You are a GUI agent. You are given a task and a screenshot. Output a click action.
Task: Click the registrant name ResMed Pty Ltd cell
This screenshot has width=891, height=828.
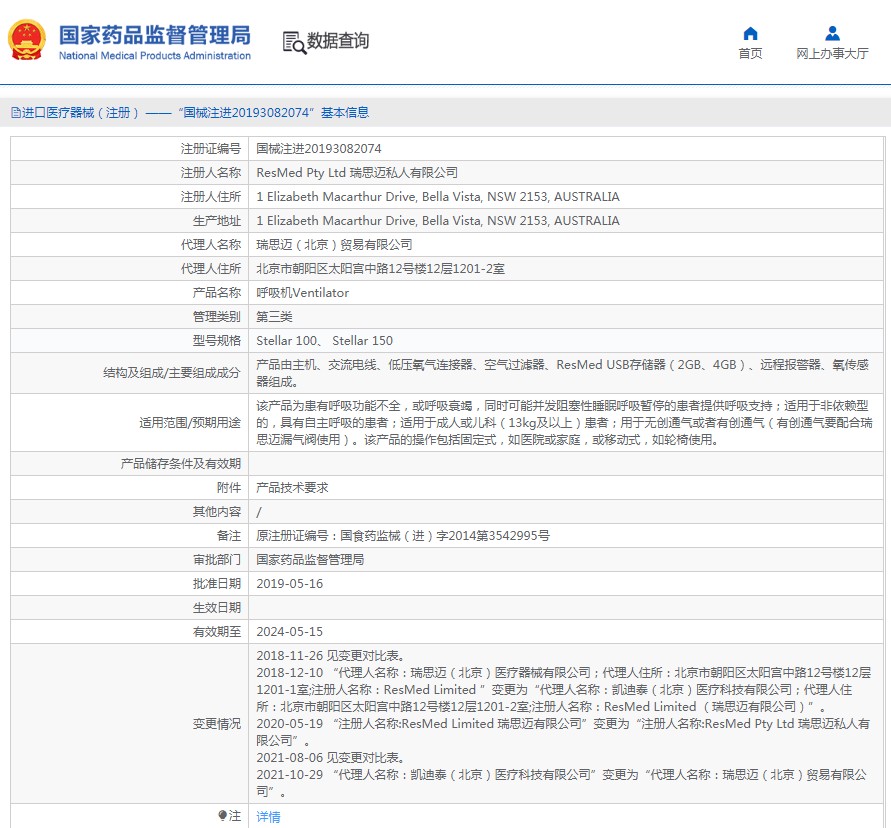356,172
